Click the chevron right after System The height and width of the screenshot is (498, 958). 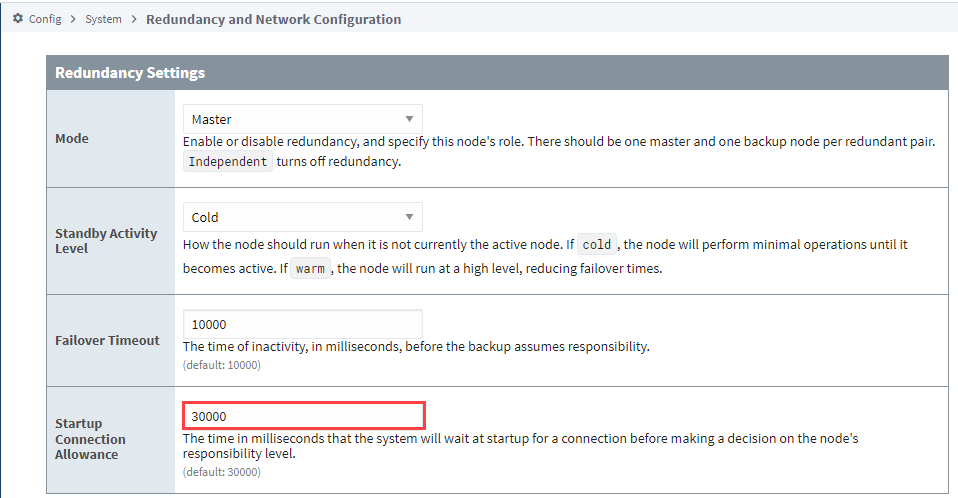pyautogui.click(x=134, y=19)
